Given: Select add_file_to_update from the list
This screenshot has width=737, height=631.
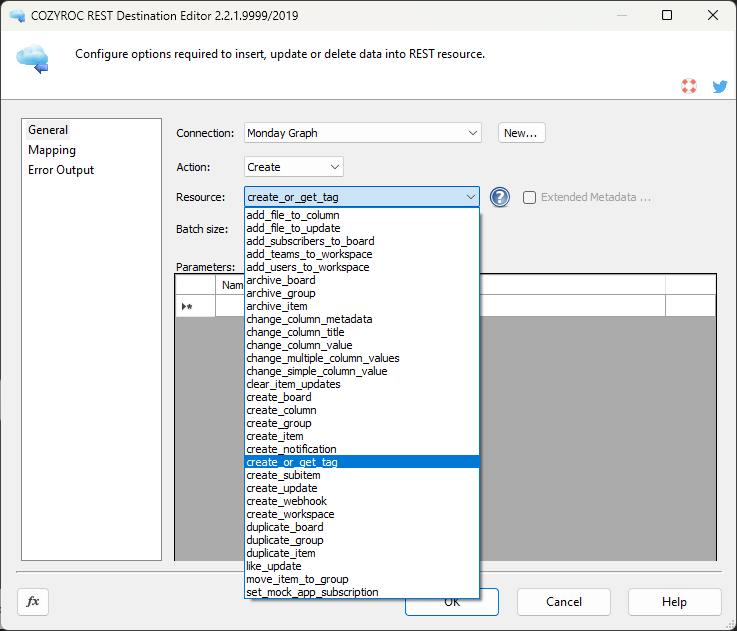Looking at the screenshot, I should coord(362,229).
